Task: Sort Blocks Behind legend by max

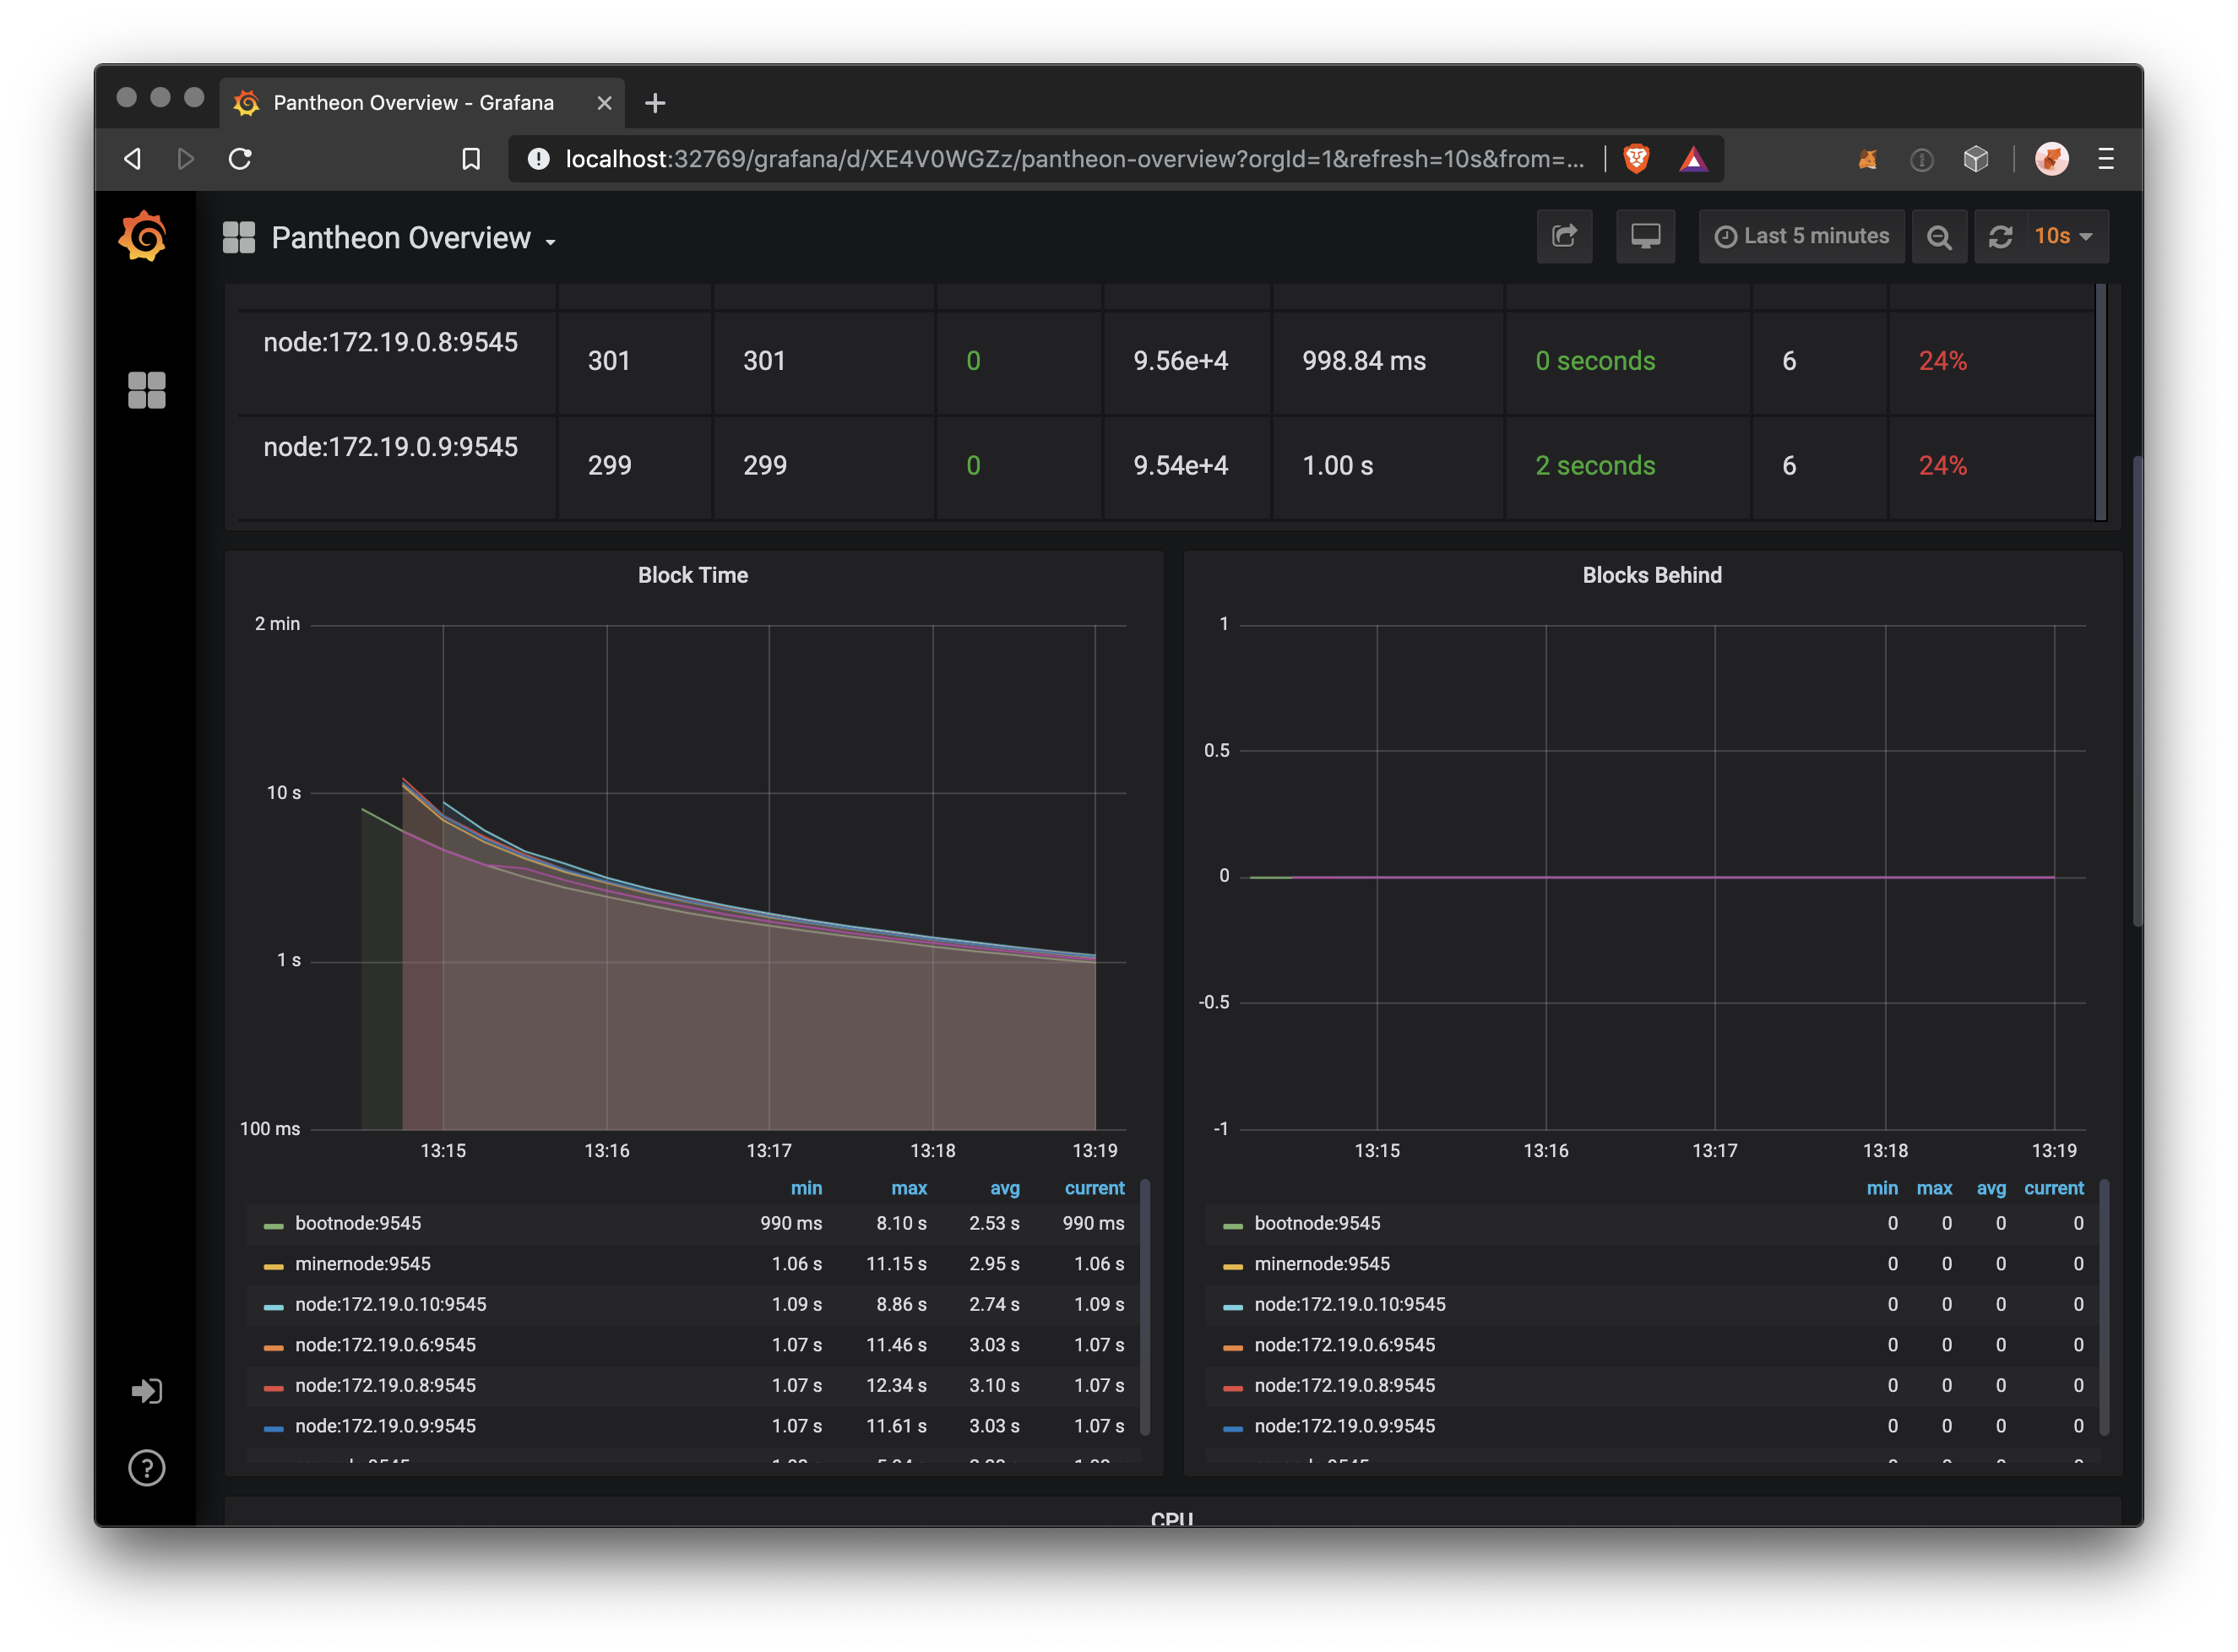Action: pyautogui.click(x=1933, y=1188)
